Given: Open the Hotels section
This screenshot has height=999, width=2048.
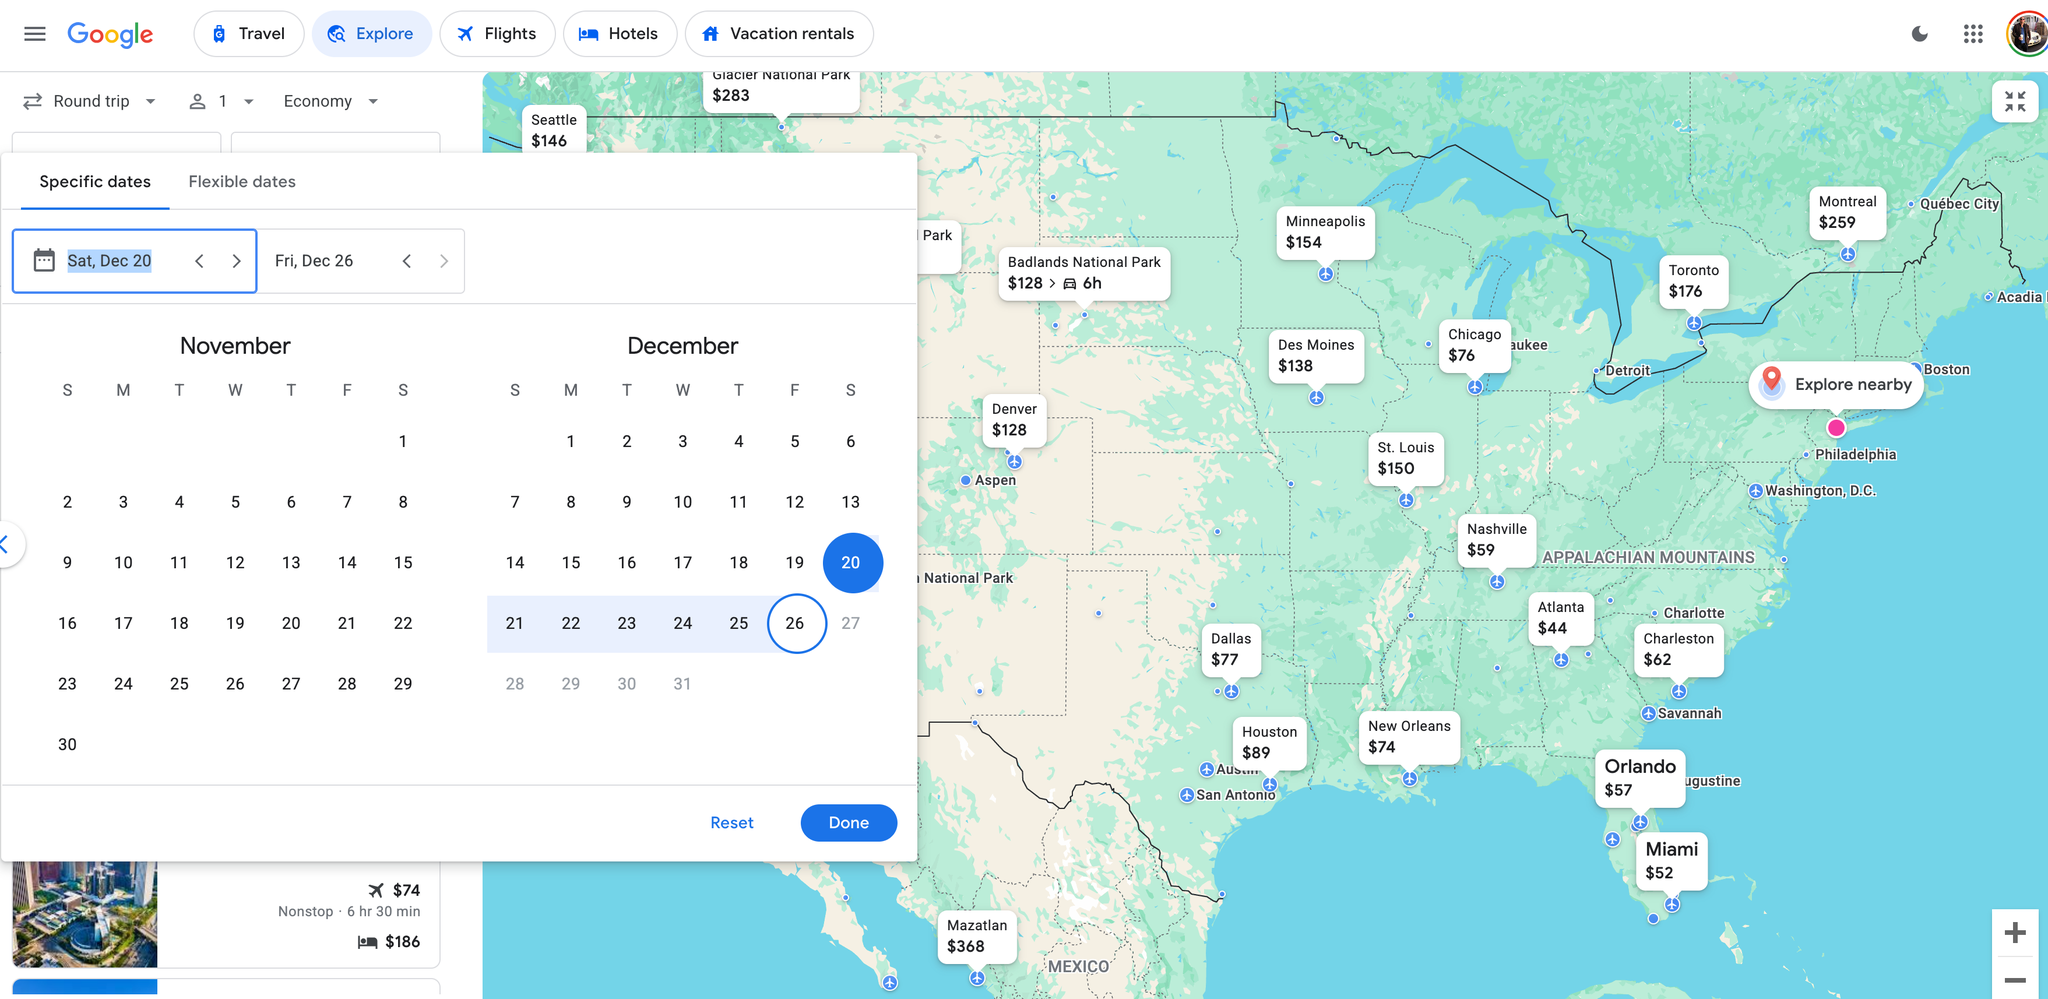Looking at the screenshot, I should point(620,33).
